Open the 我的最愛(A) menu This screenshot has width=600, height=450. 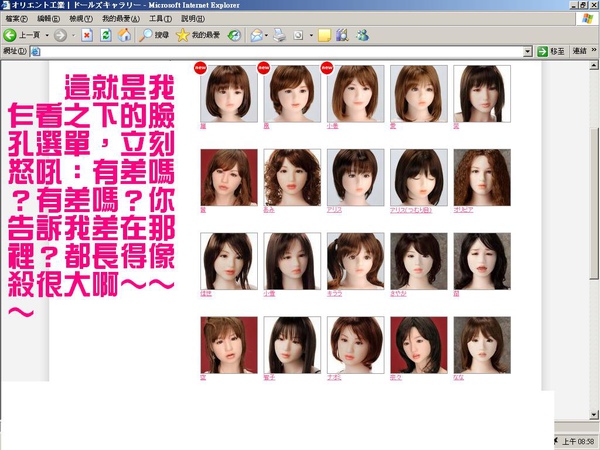pyautogui.click(x=121, y=18)
